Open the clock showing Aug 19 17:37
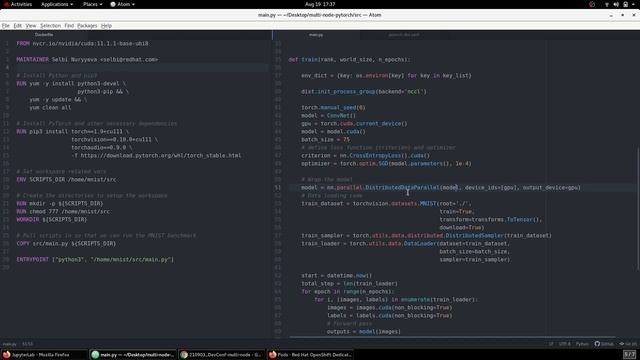This screenshot has height=360, width=640. [320, 4]
